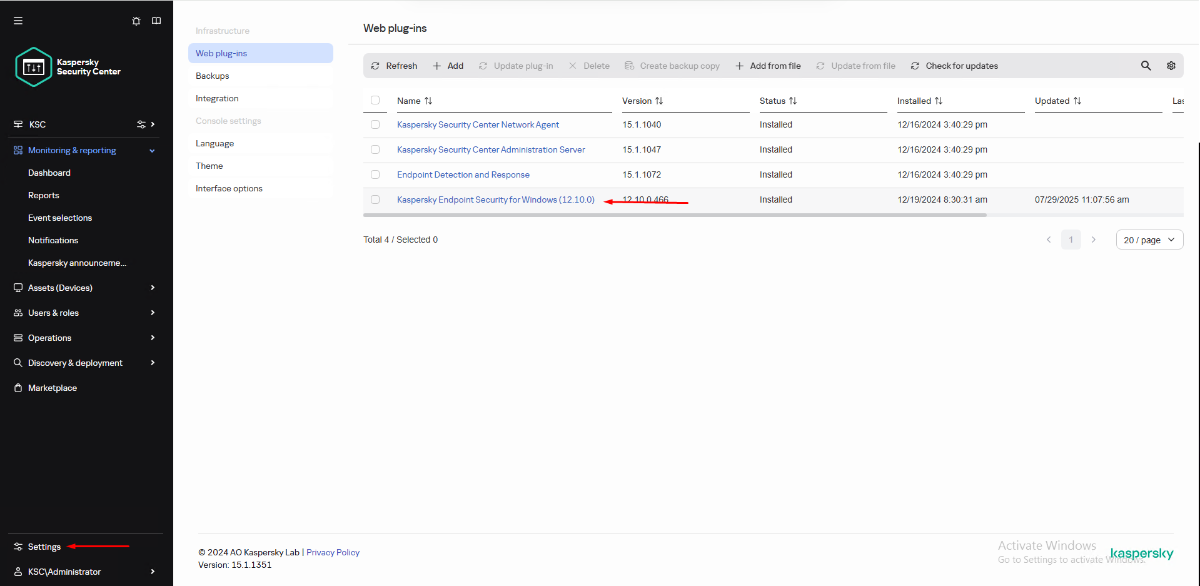Expand KSC\Administrator account menu
This screenshot has width=1200, height=586.
click(152, 572)
